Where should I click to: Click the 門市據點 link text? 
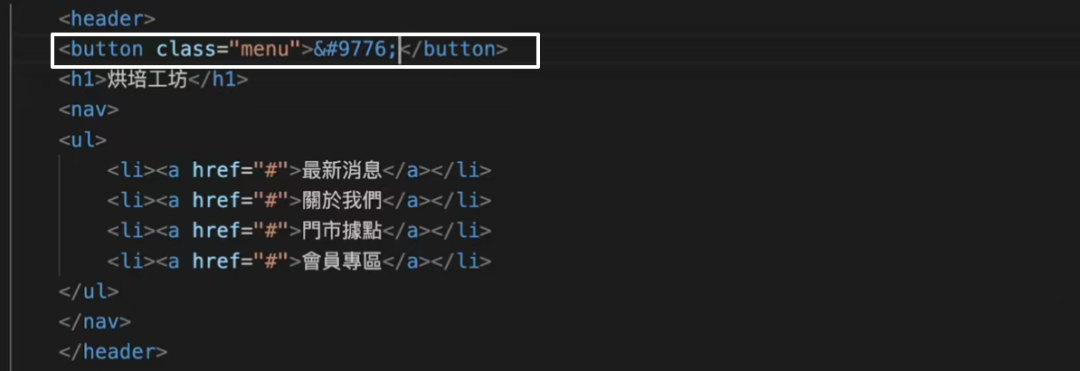click(342, 231)
